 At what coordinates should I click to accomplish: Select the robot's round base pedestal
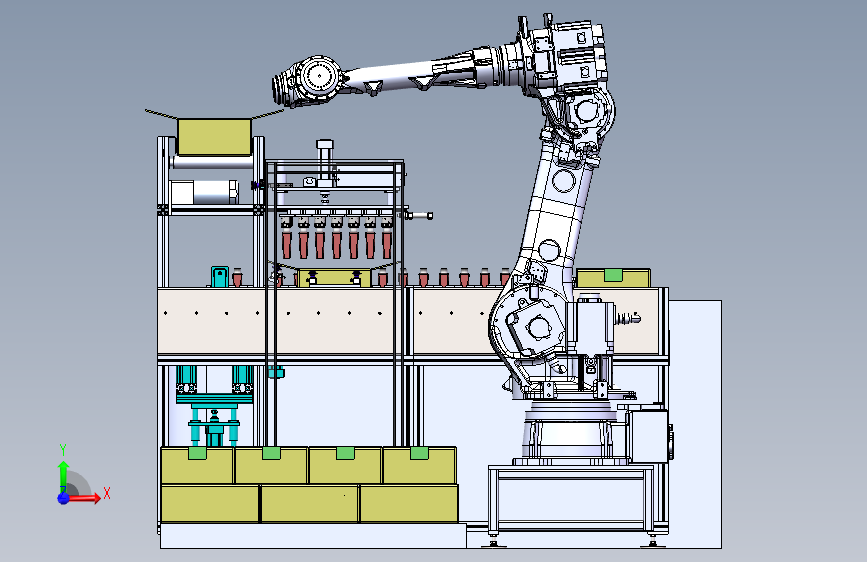[x=569, y=431]
